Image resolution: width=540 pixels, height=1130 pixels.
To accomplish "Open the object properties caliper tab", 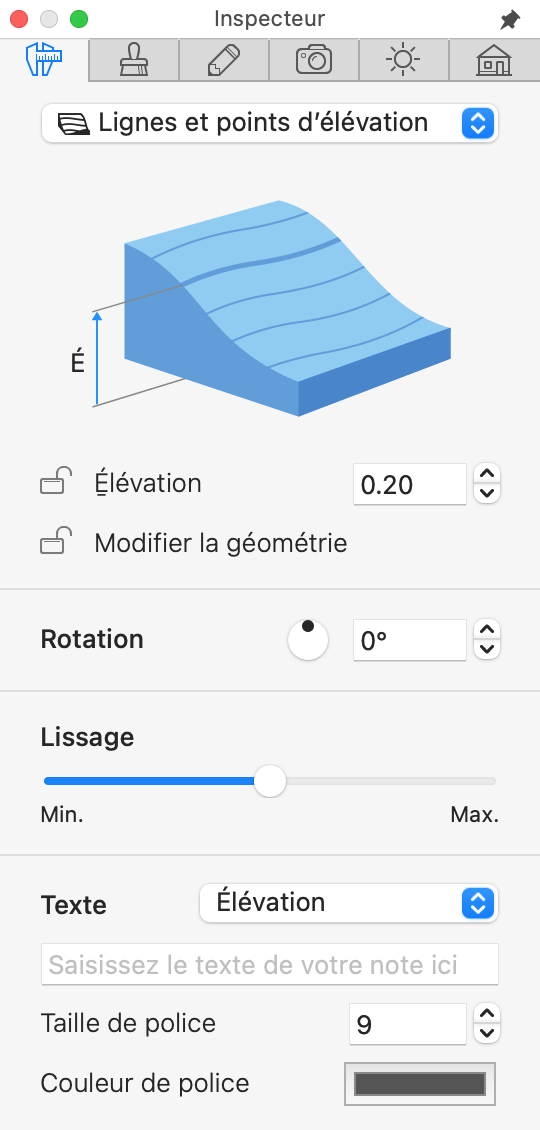I will click(45, 61).
